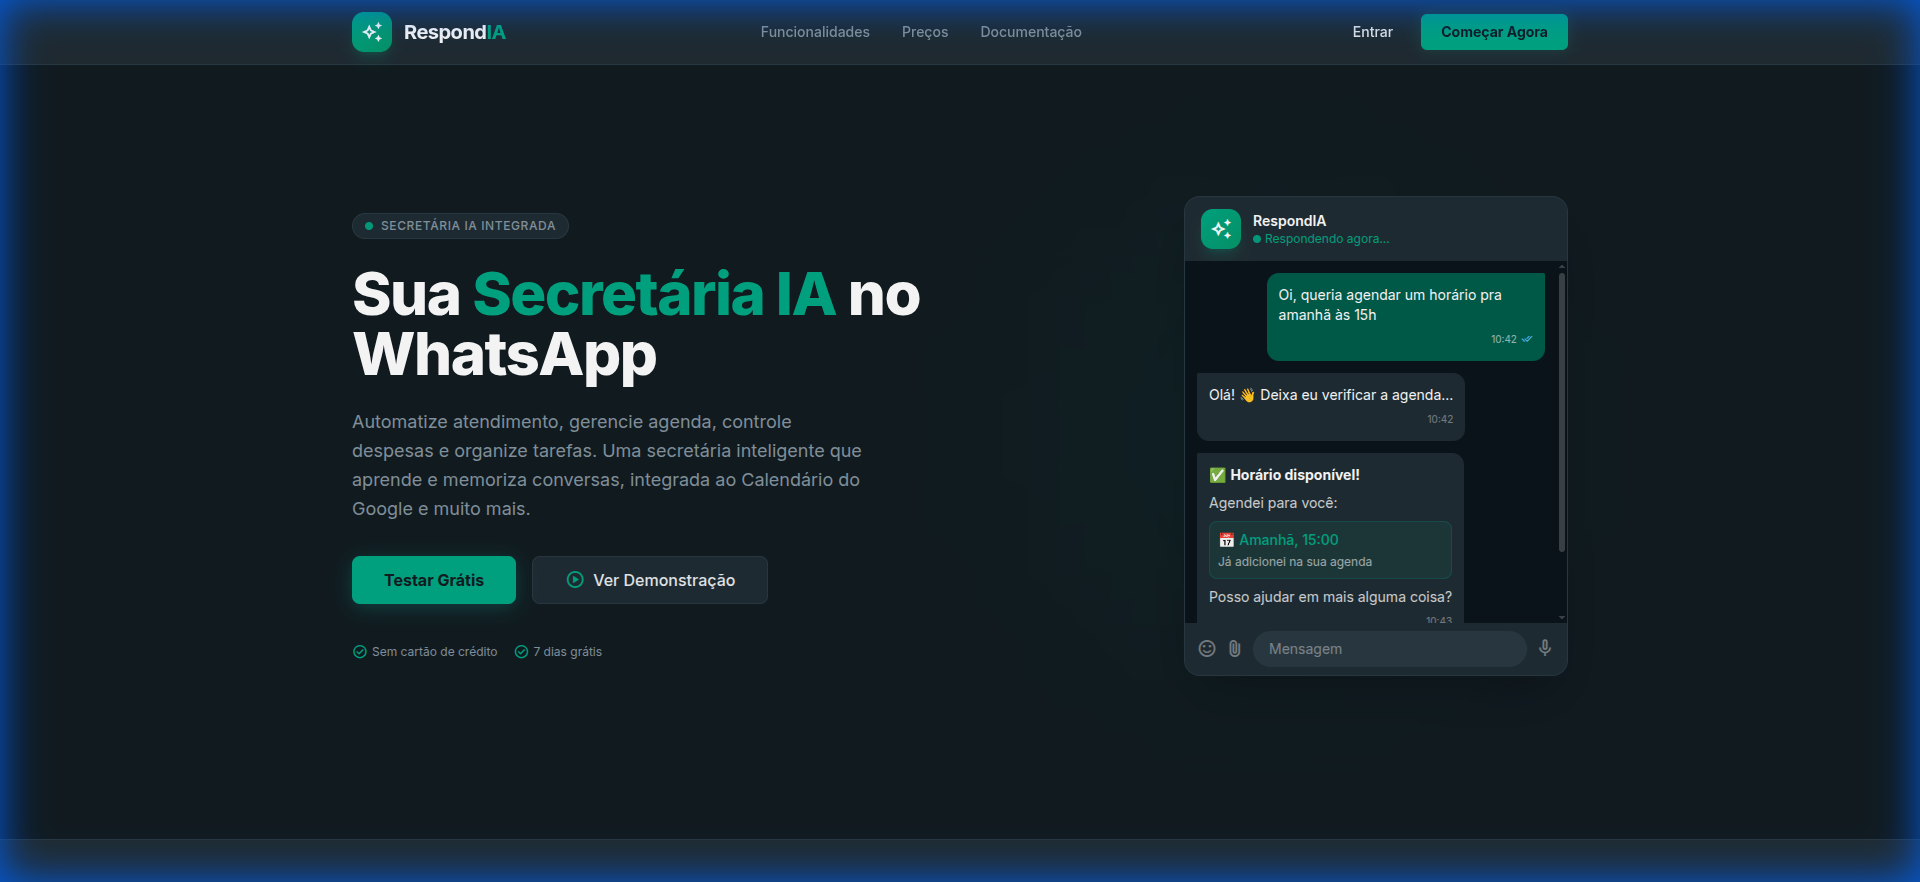Image resolution: width=1920 pixels, height=882 pixels.
Task: Click the RespondIA sparkle logo in header
Action: coord(372,32)
